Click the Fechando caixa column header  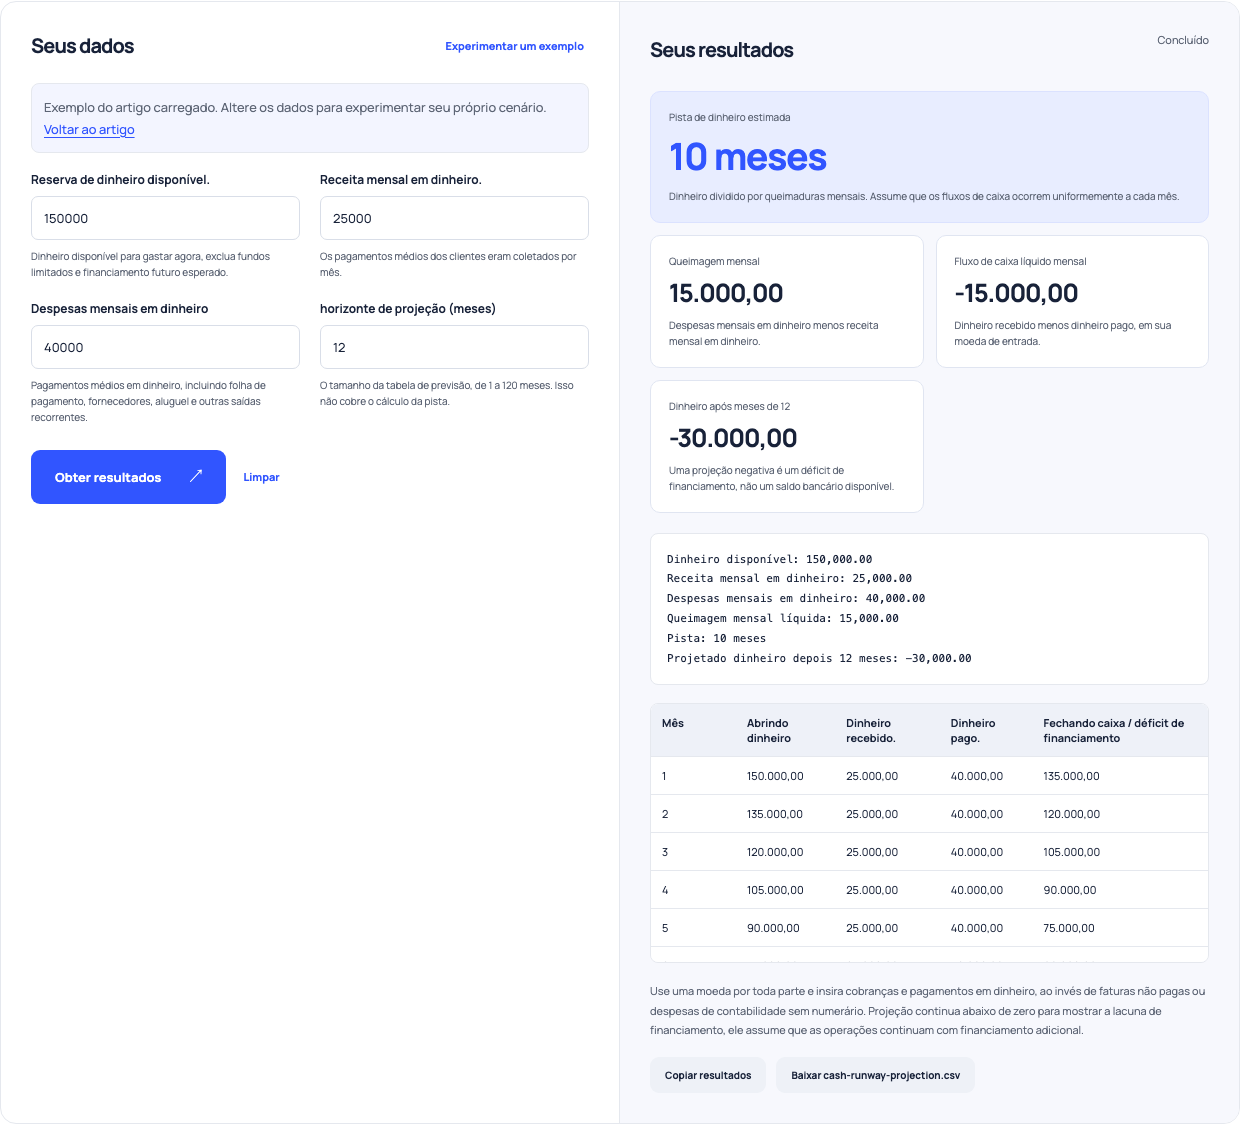[x=1113, y=730]
